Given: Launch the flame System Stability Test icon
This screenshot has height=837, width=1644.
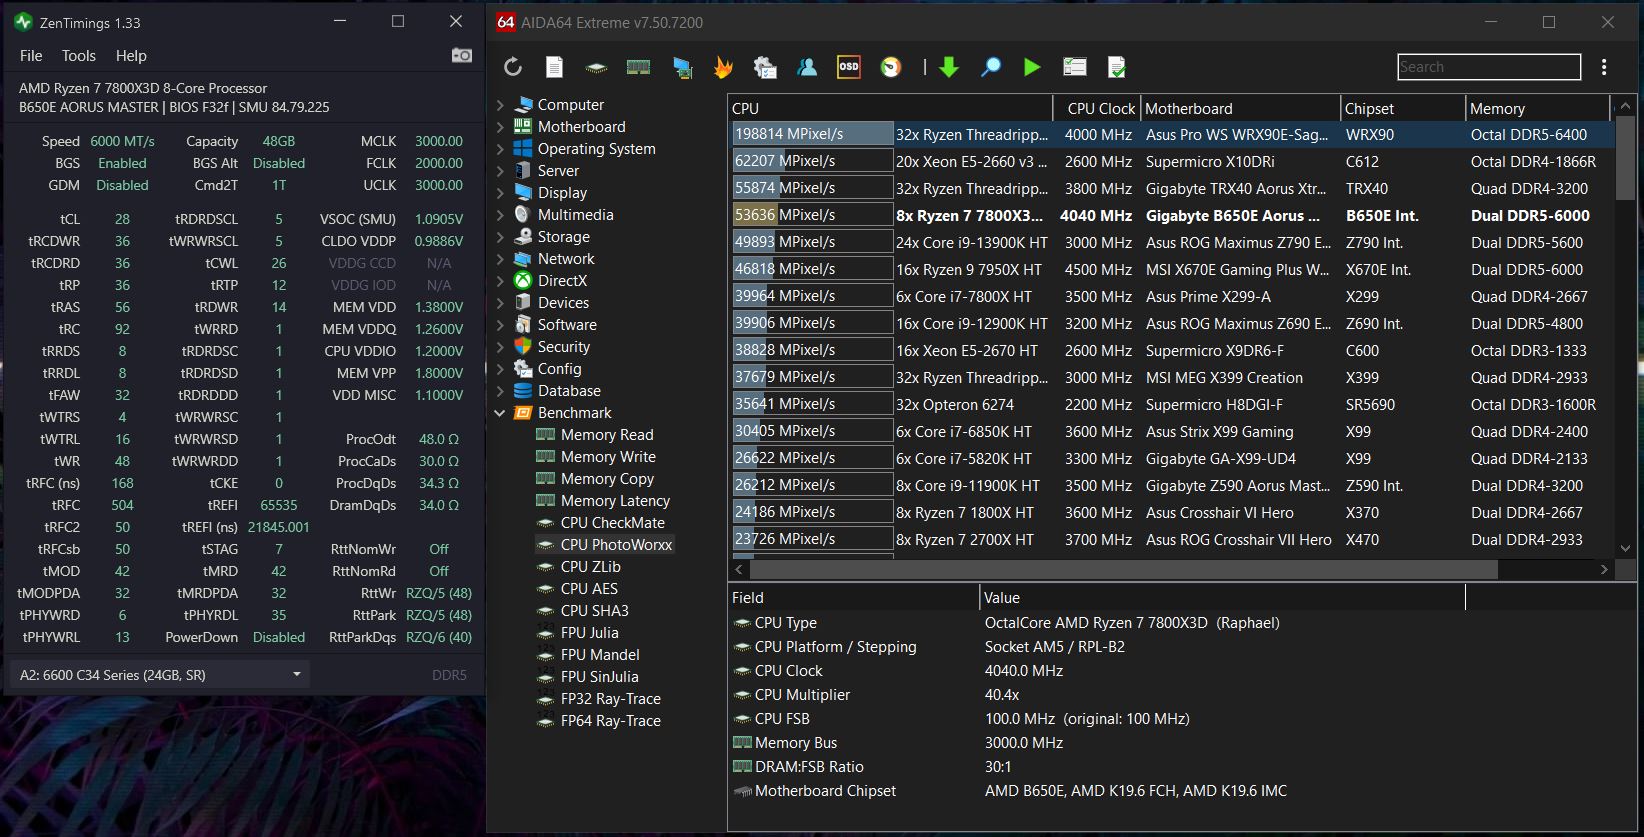Looking at the screenshot, I should (x=723, y=67).
